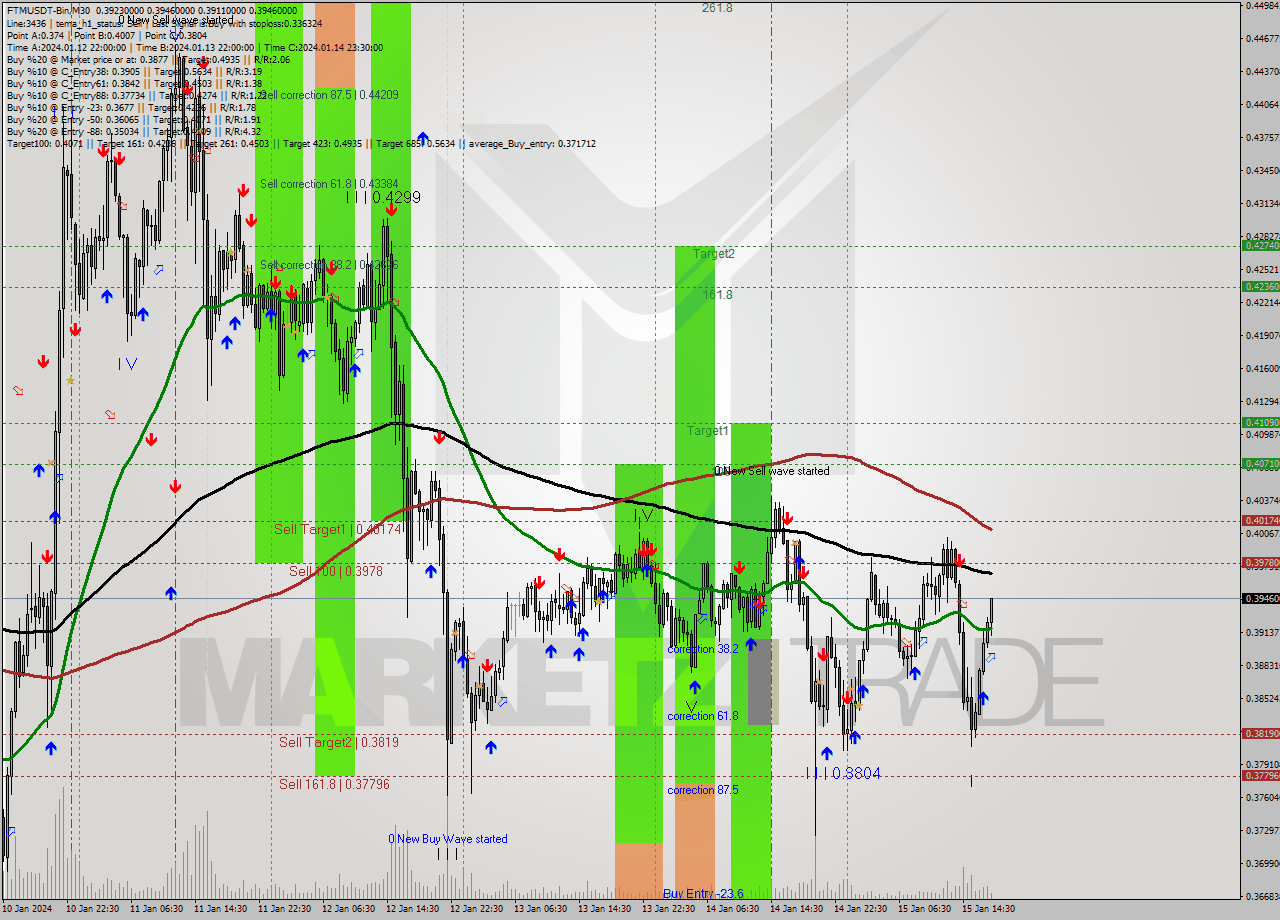Click the 'average_Buy_entry: 0.371712' text
Image resolution: width=1280 pixels, height=920 pixels.
(530, 143)
